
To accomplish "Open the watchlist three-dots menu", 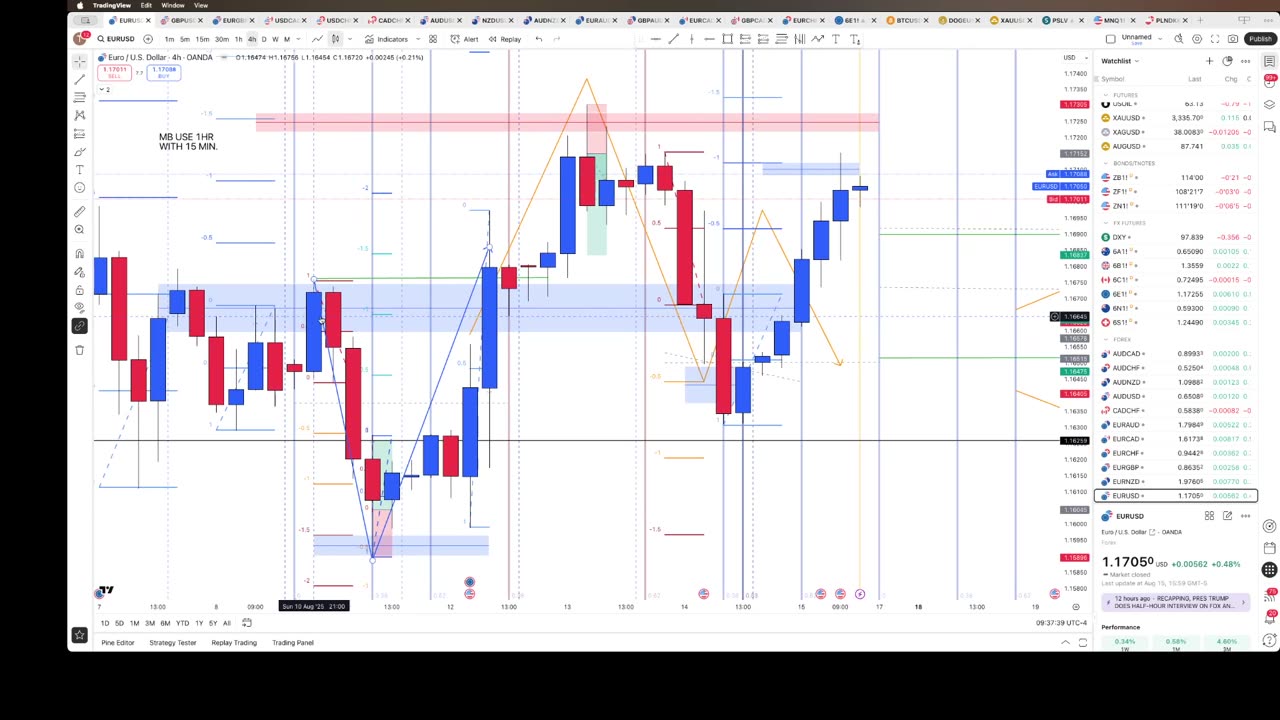I will tap(1246, 61).
